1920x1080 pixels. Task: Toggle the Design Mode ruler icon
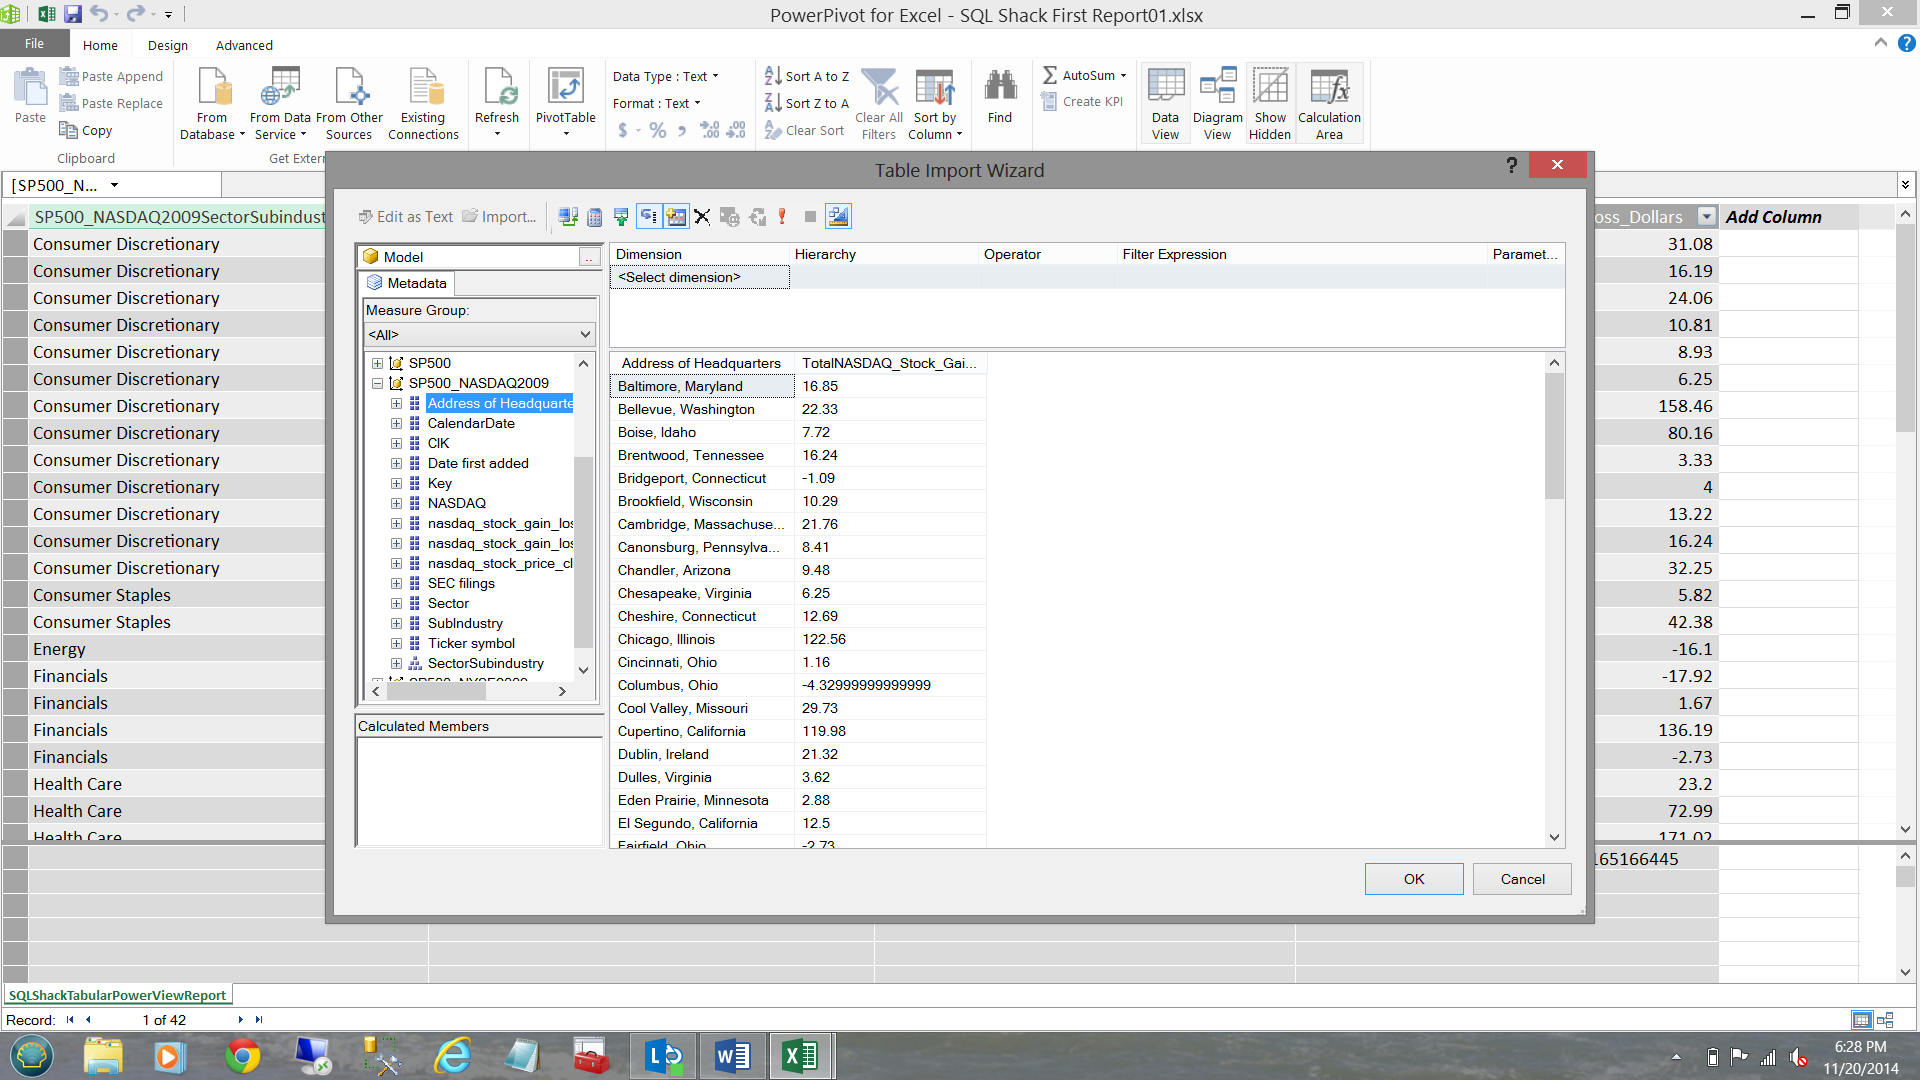click(x=838, y=217)
